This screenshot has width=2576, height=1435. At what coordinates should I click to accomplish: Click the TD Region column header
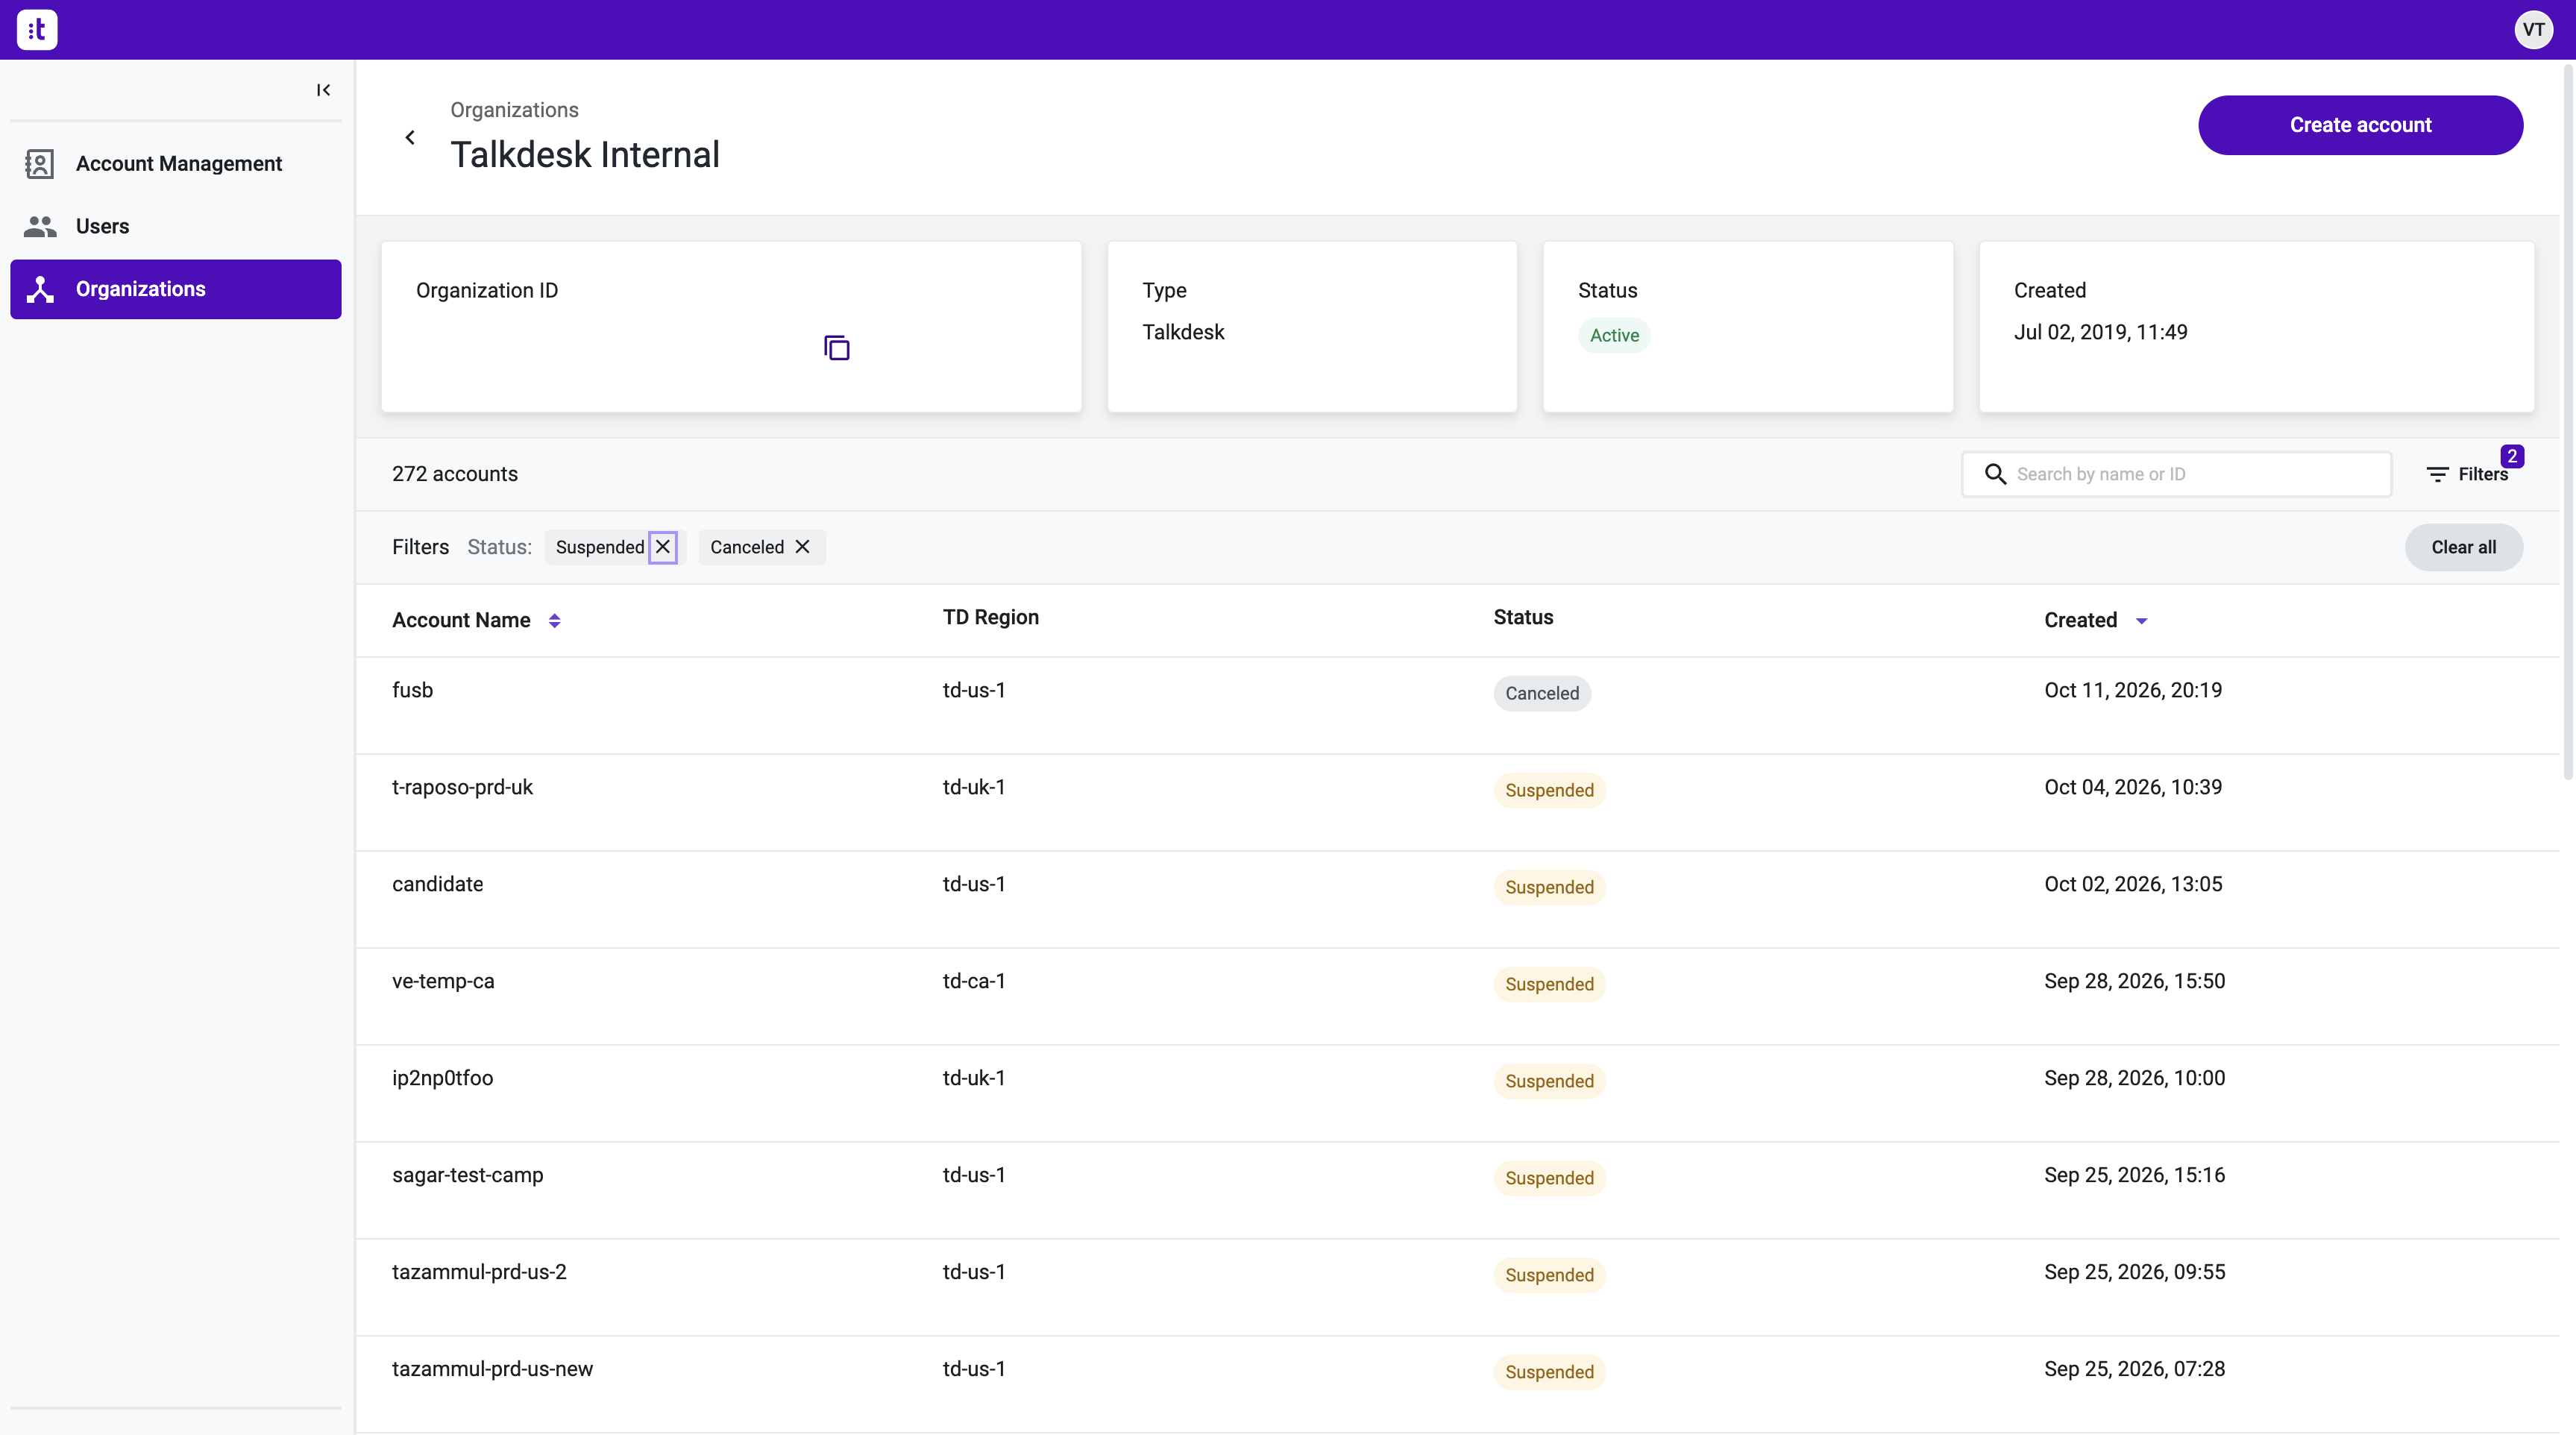990,617
